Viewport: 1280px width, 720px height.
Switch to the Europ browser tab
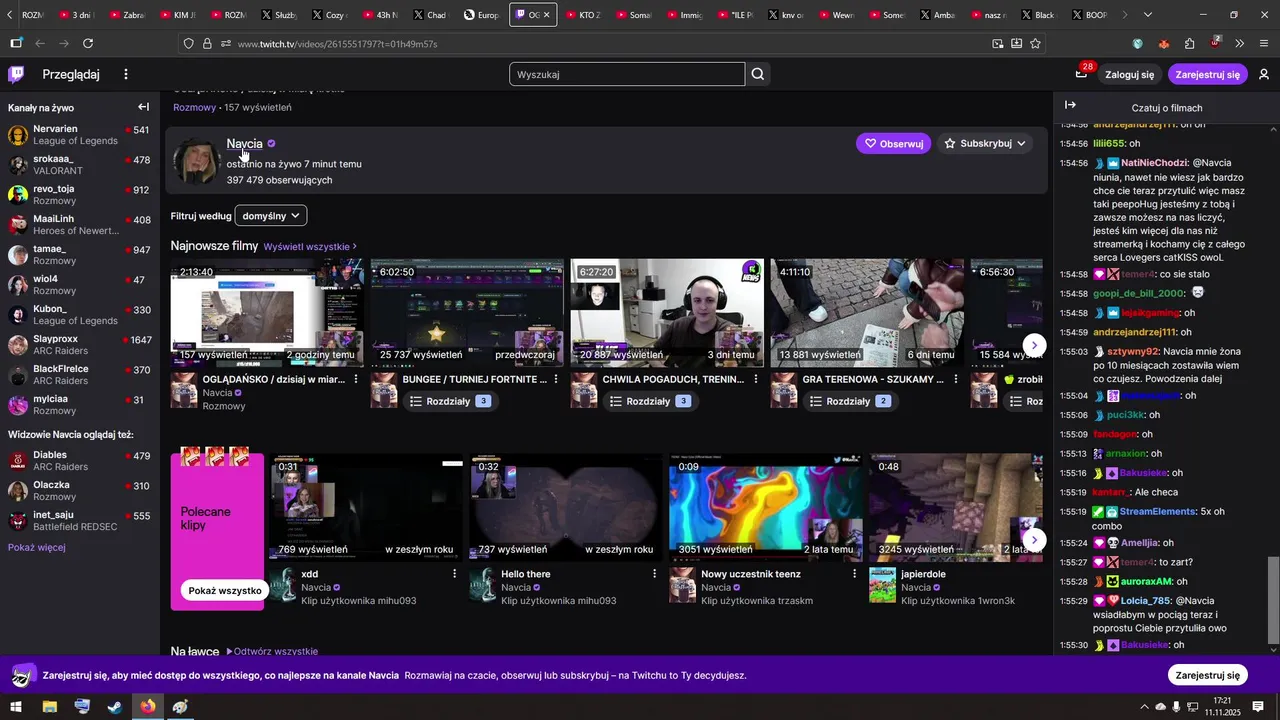(x=482, y=15)
